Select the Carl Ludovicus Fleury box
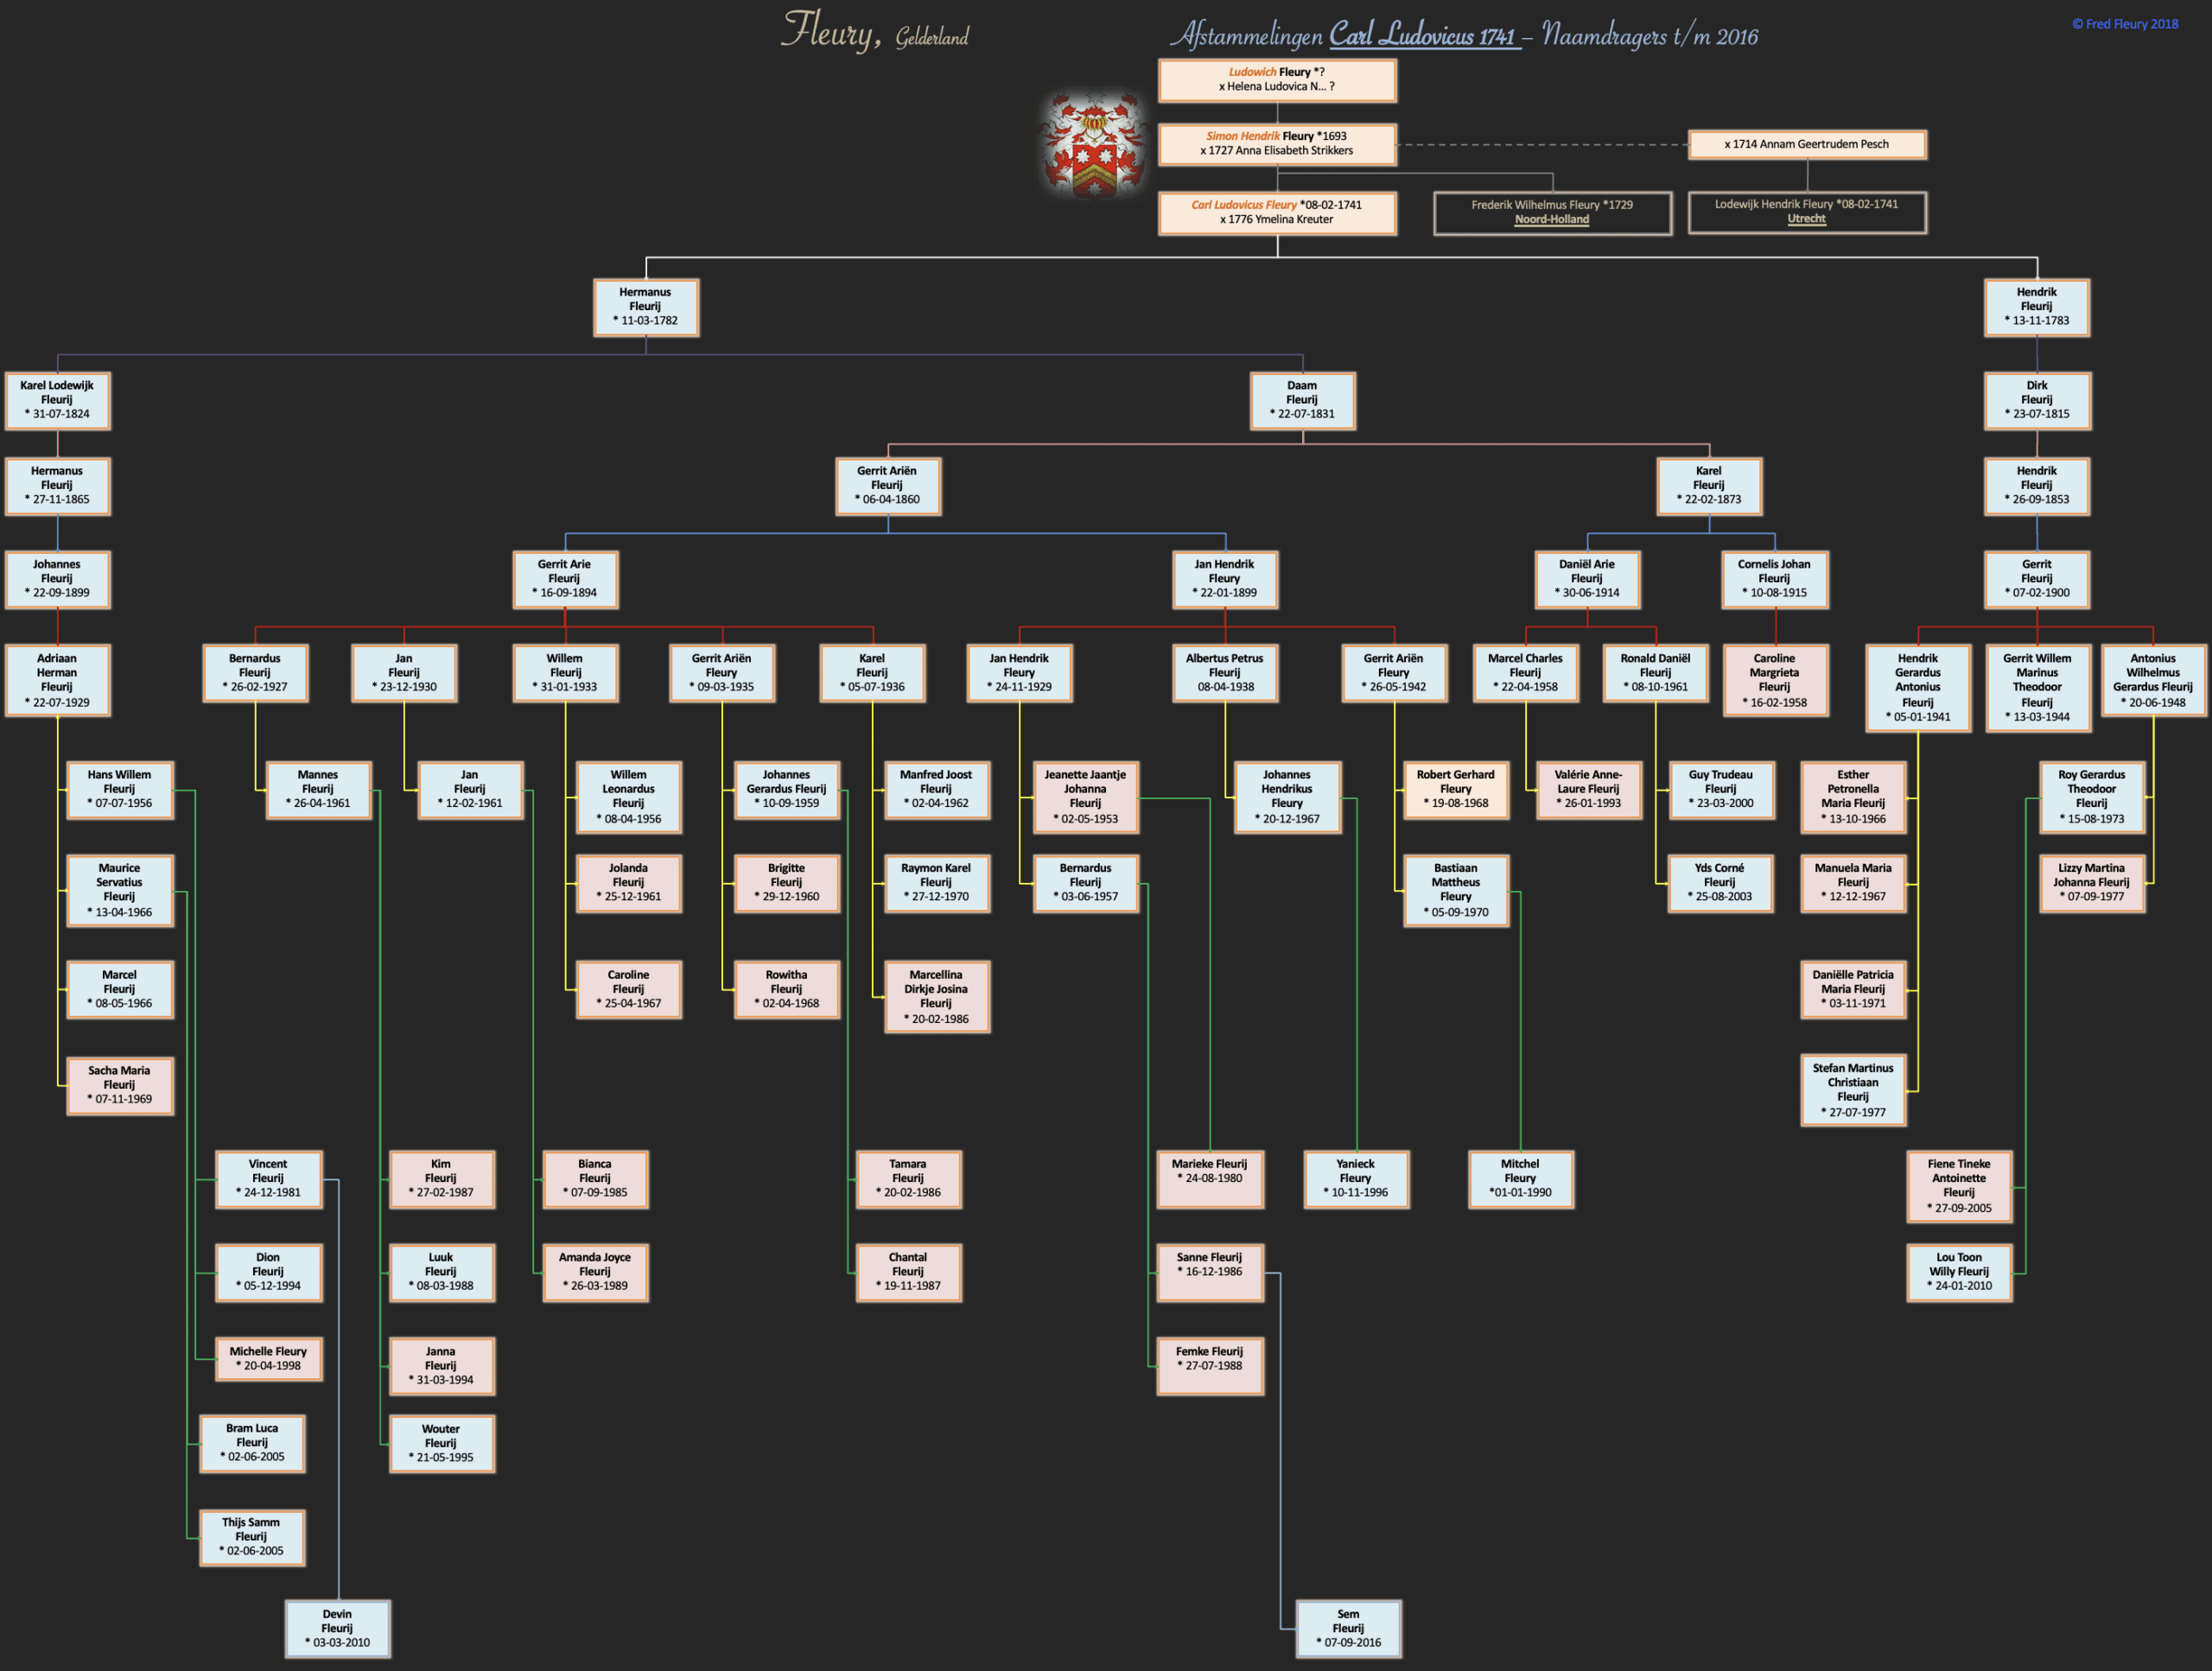Image resolution: width=2212 pixels, height=1671 pixels. (1277, 213)
